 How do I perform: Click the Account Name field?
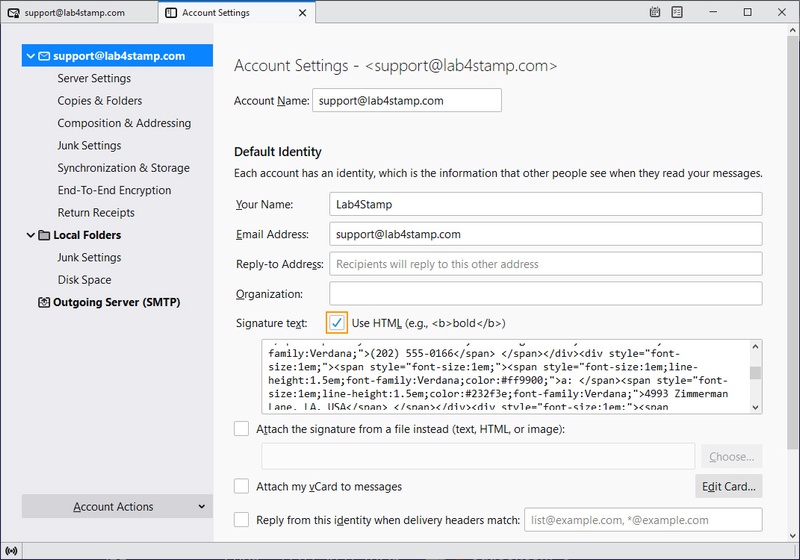coord(407,100)
